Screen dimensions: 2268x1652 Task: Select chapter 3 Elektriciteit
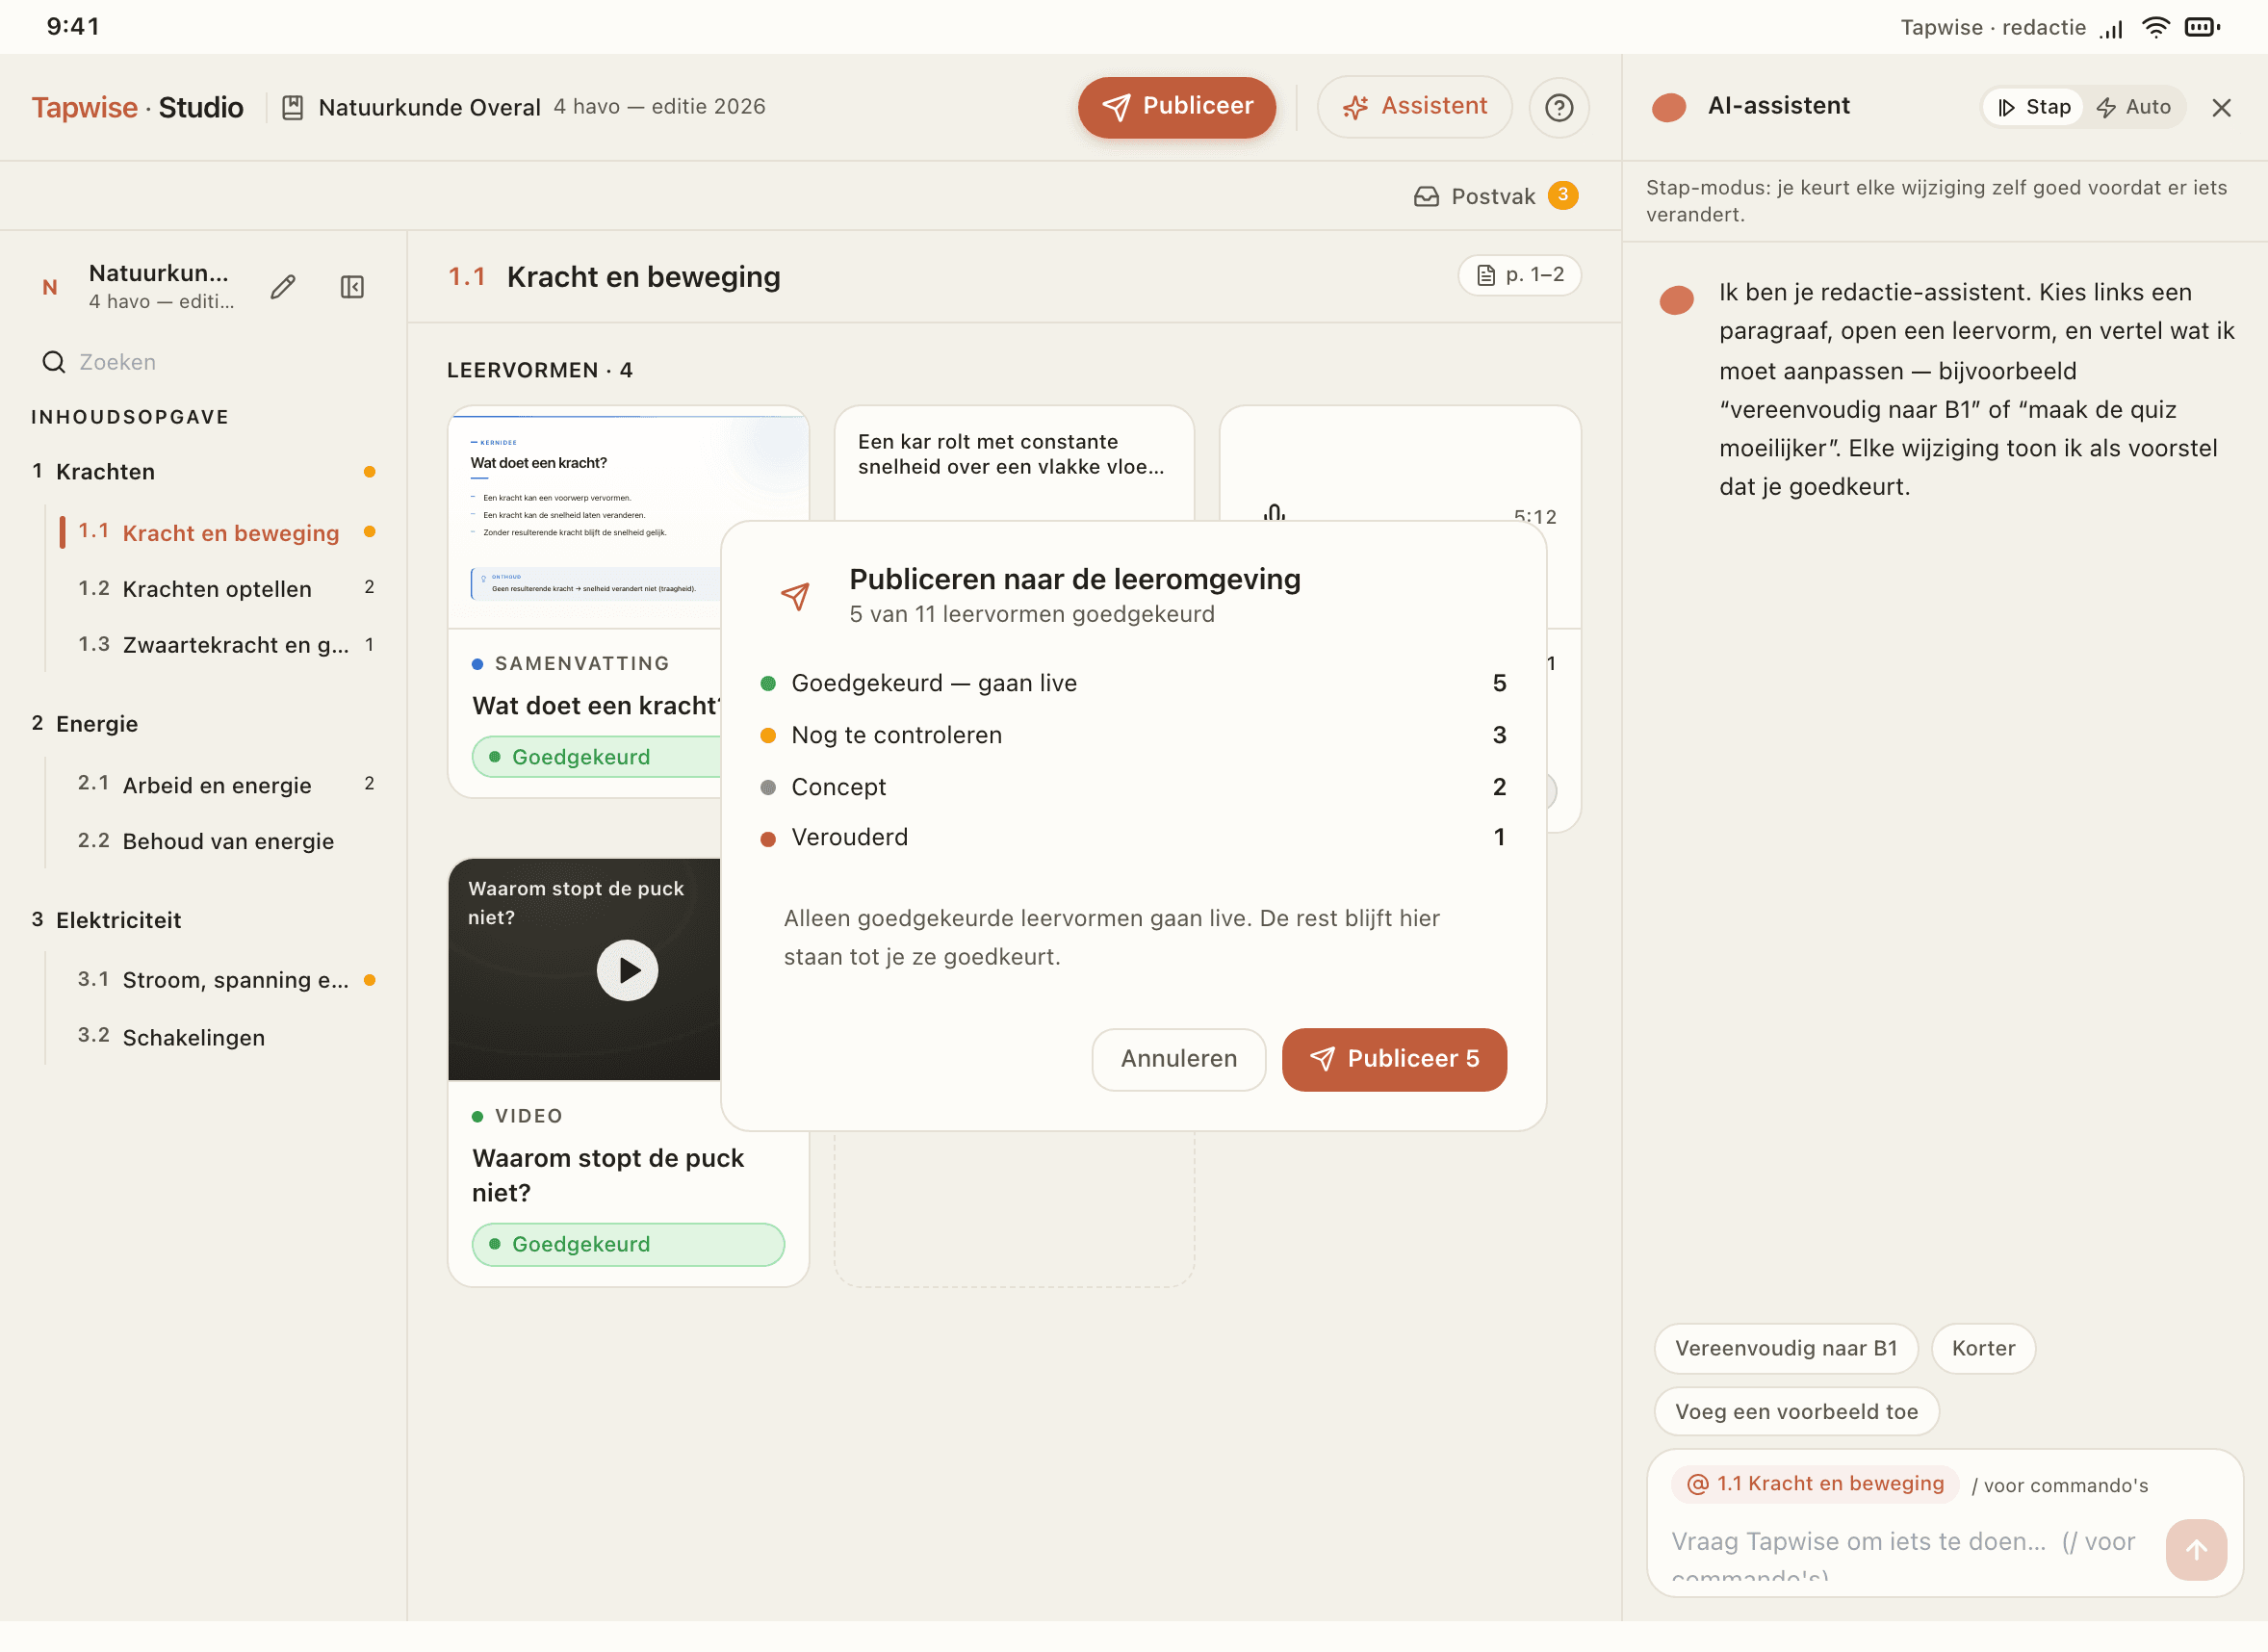click(x=204, y=920)
